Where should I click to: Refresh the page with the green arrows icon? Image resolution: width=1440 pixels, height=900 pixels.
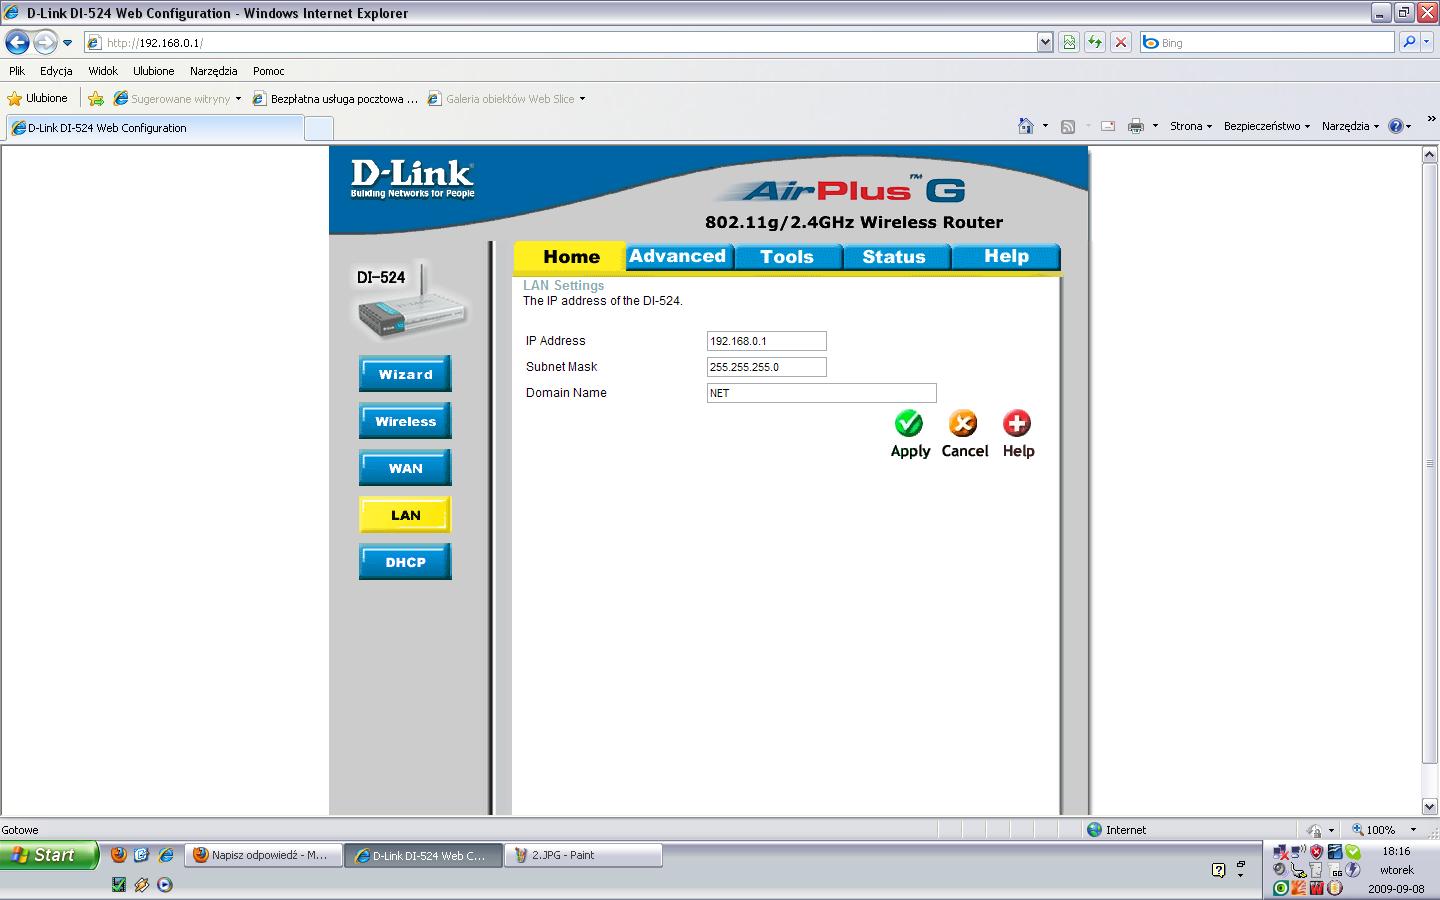pos(1095,43)
